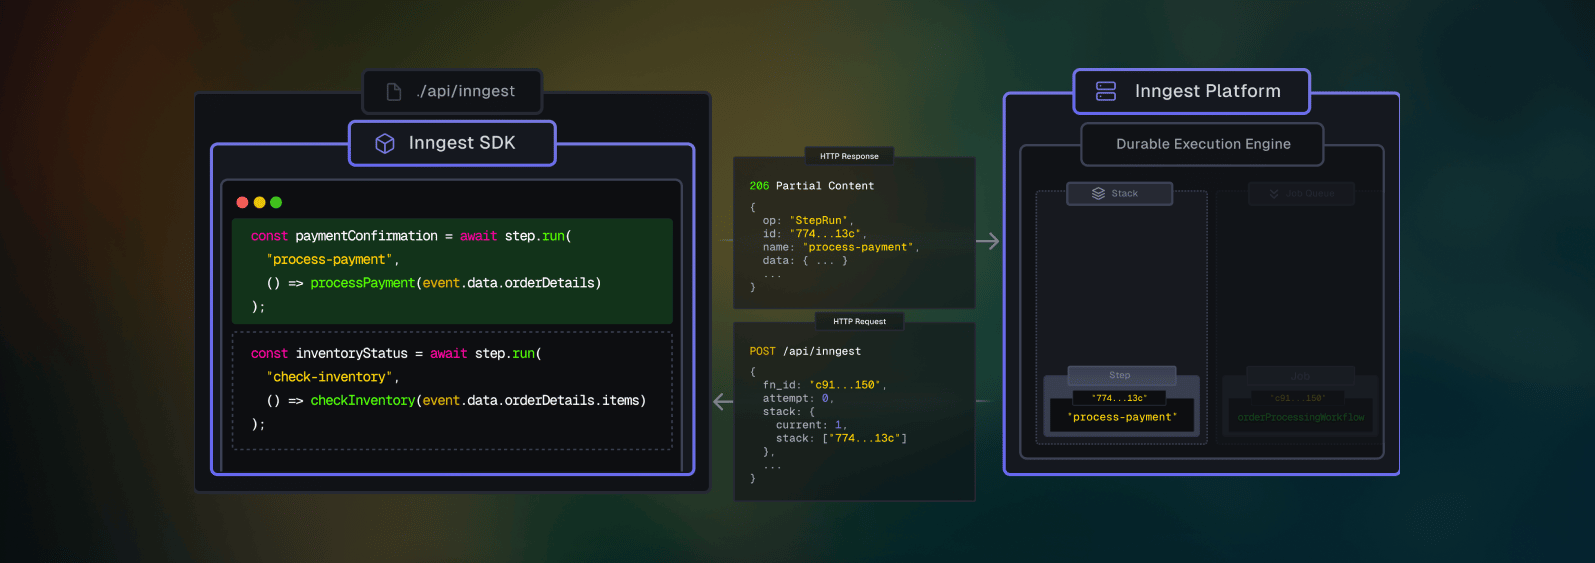Click the orderProcessingWorkflow job card
The image size is (1595, 563).
coord(1300,417)
